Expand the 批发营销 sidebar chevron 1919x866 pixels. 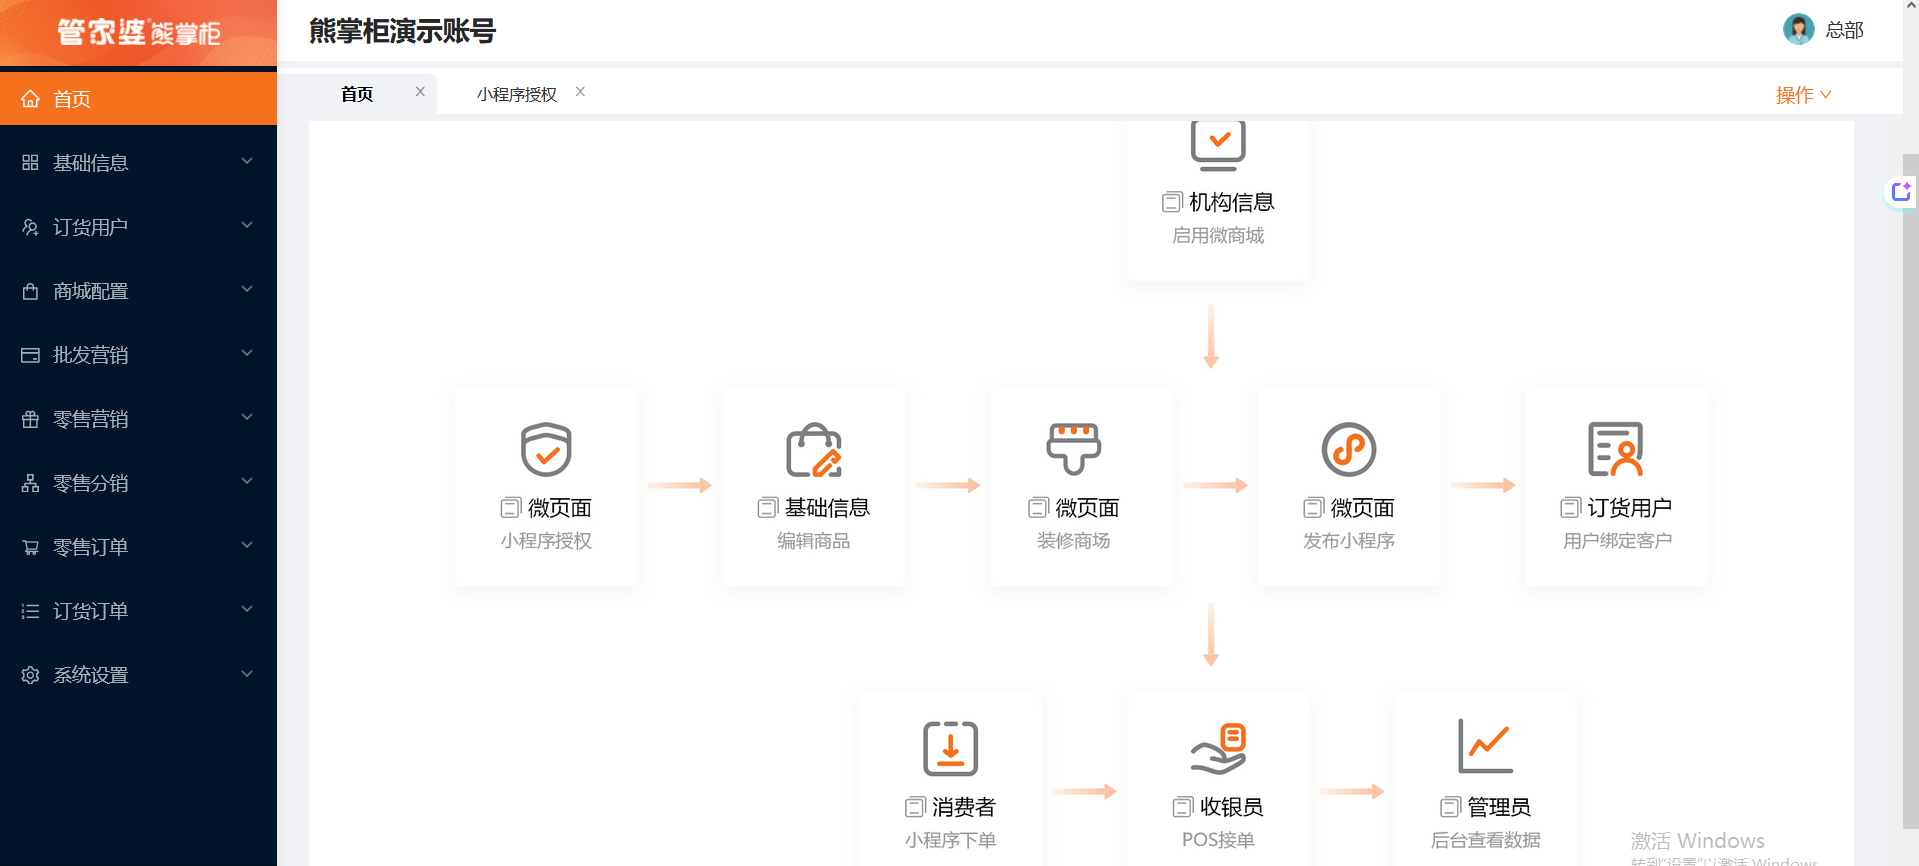point(247,353)
